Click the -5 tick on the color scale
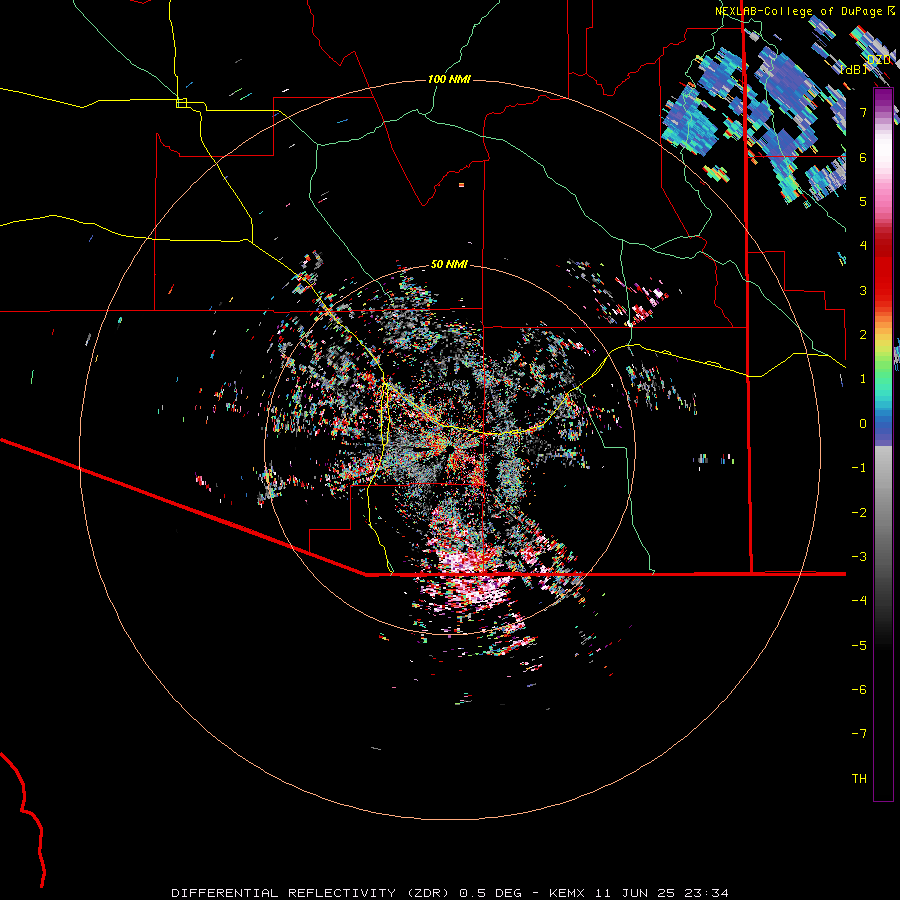This screenshot has height=900, width=900. pyautogui.click(x=859, y=646)
